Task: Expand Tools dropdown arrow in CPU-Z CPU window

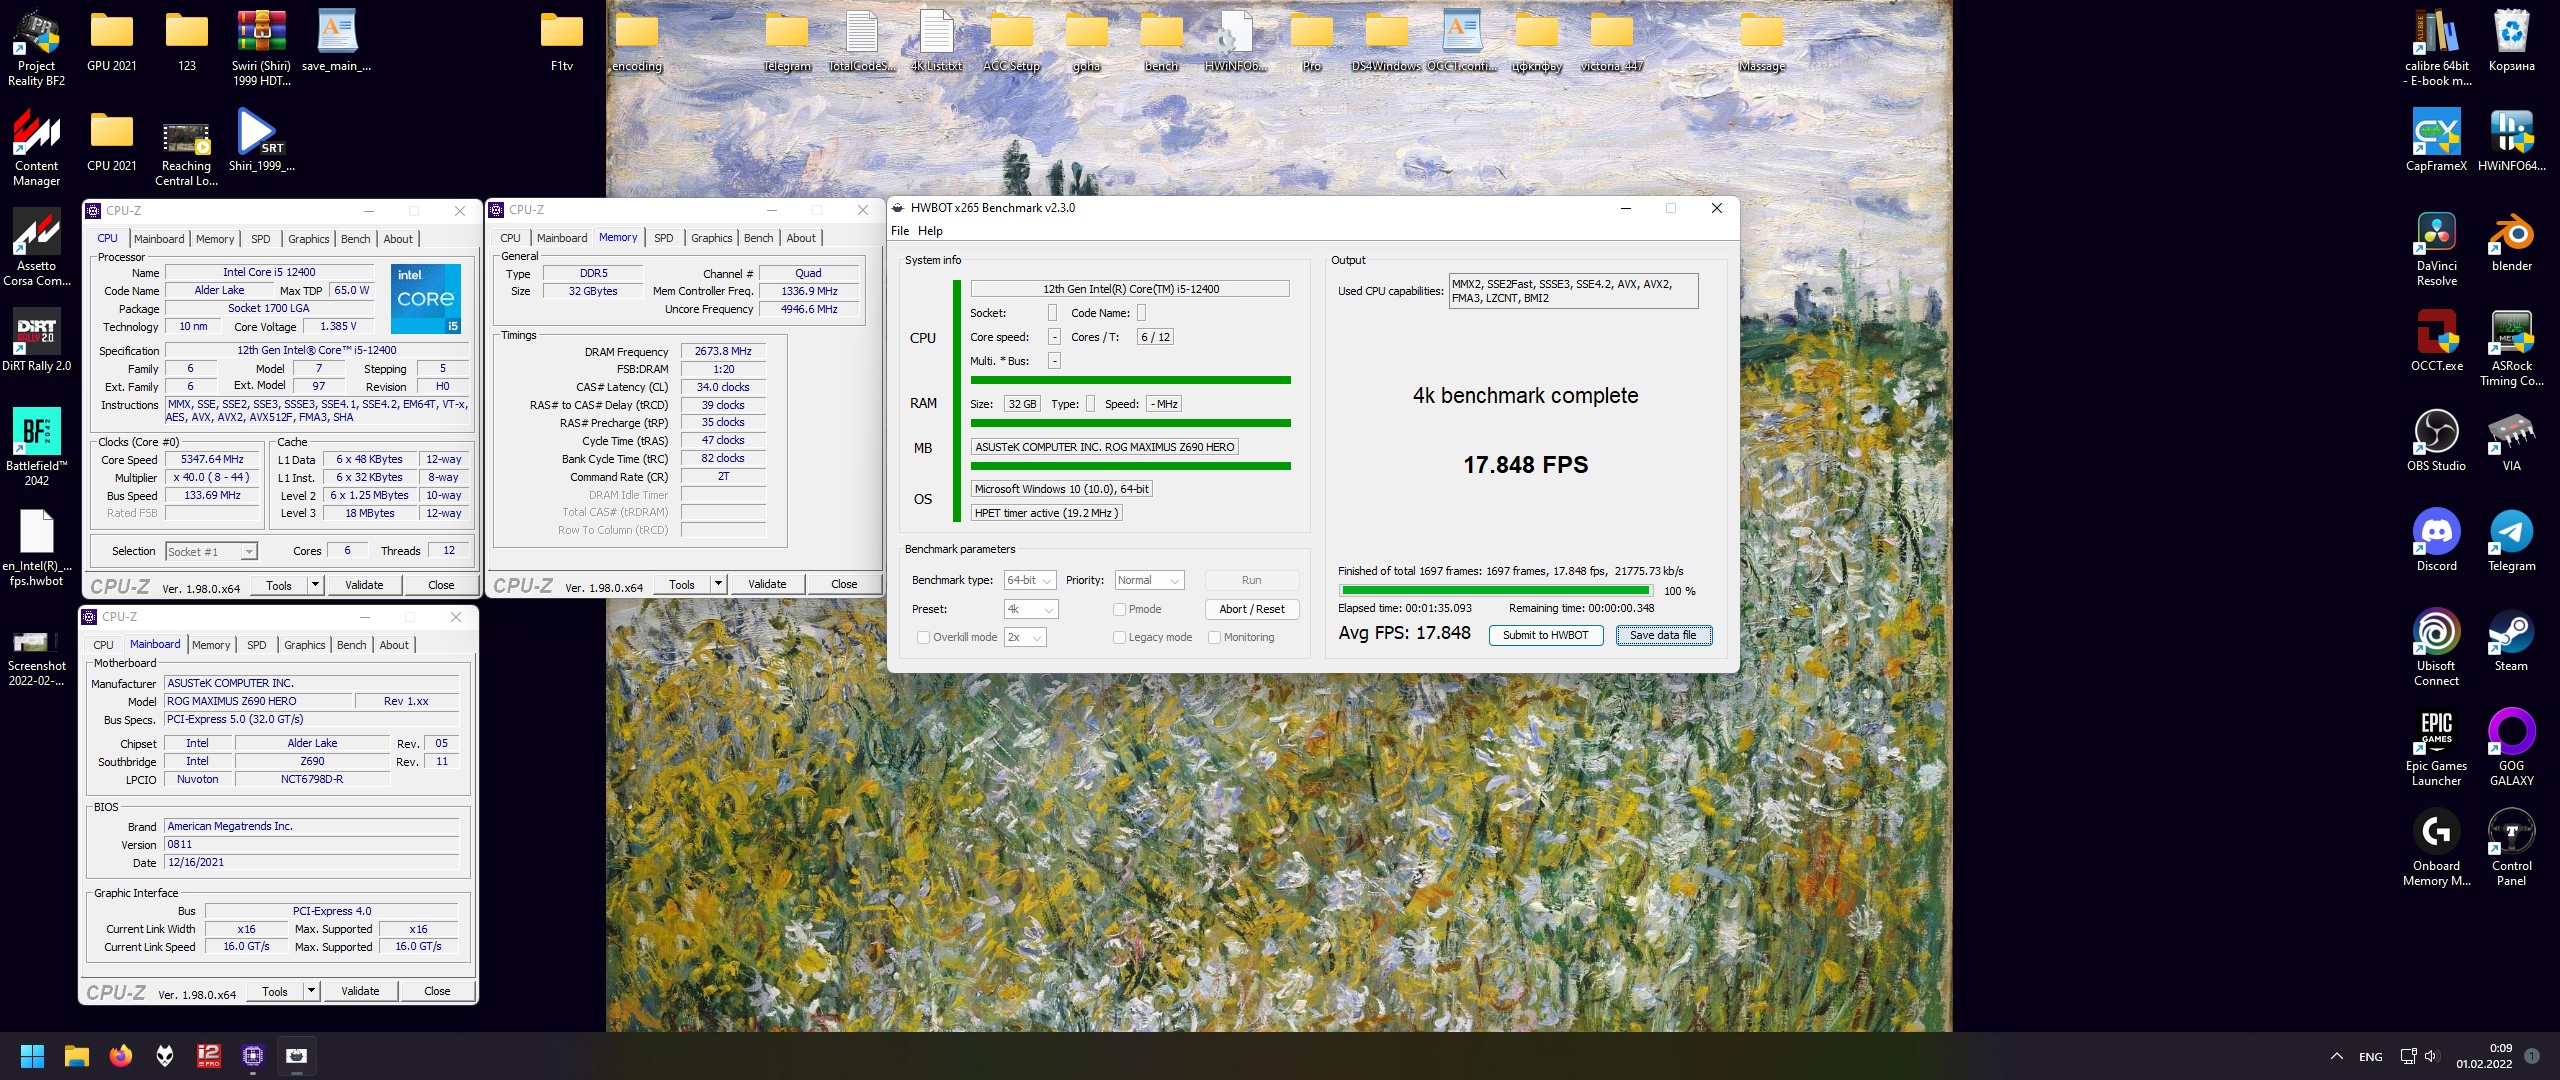Action: 315,585
